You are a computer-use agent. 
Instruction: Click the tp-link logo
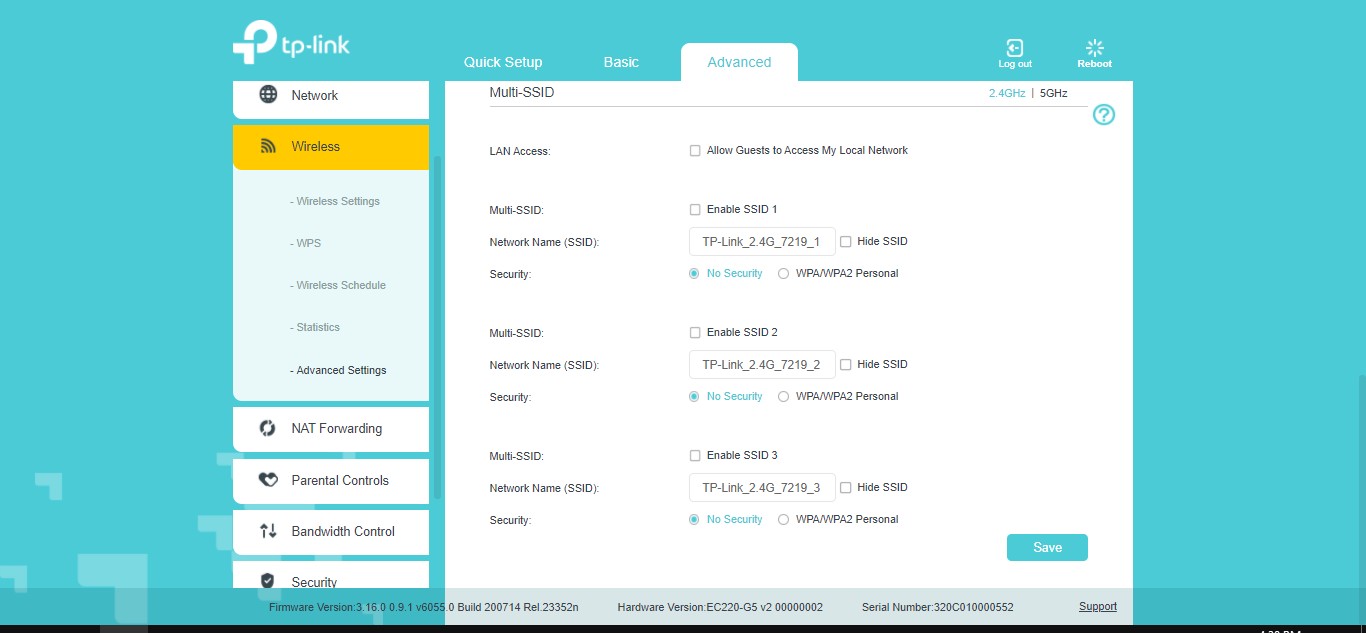coord(291,43)
